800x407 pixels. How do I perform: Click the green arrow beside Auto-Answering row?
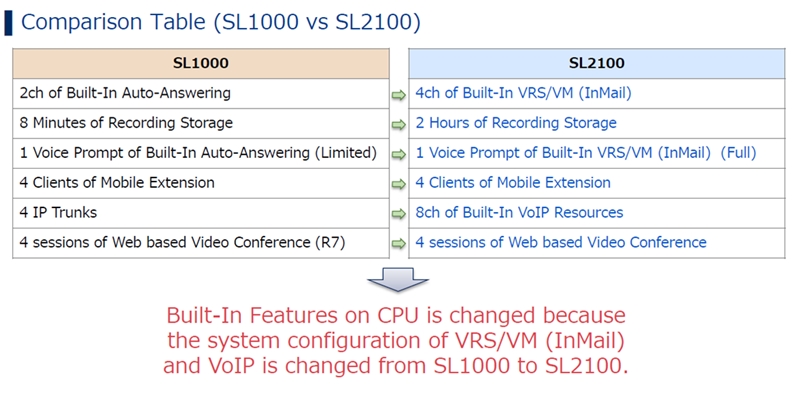click(x=398, y=95)
